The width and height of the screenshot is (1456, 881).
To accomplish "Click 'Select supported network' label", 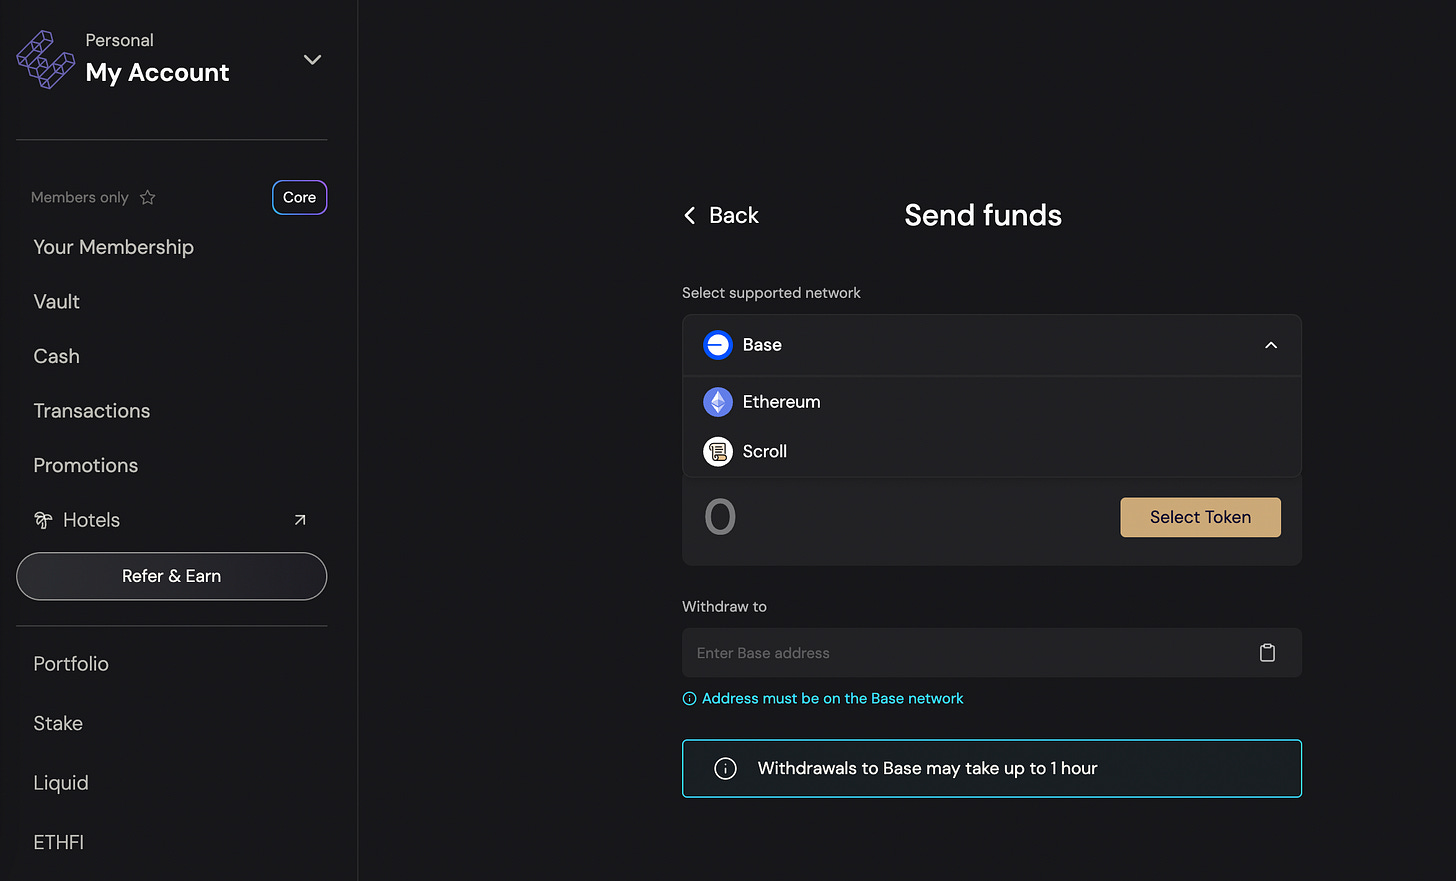I will coord(771,293).
